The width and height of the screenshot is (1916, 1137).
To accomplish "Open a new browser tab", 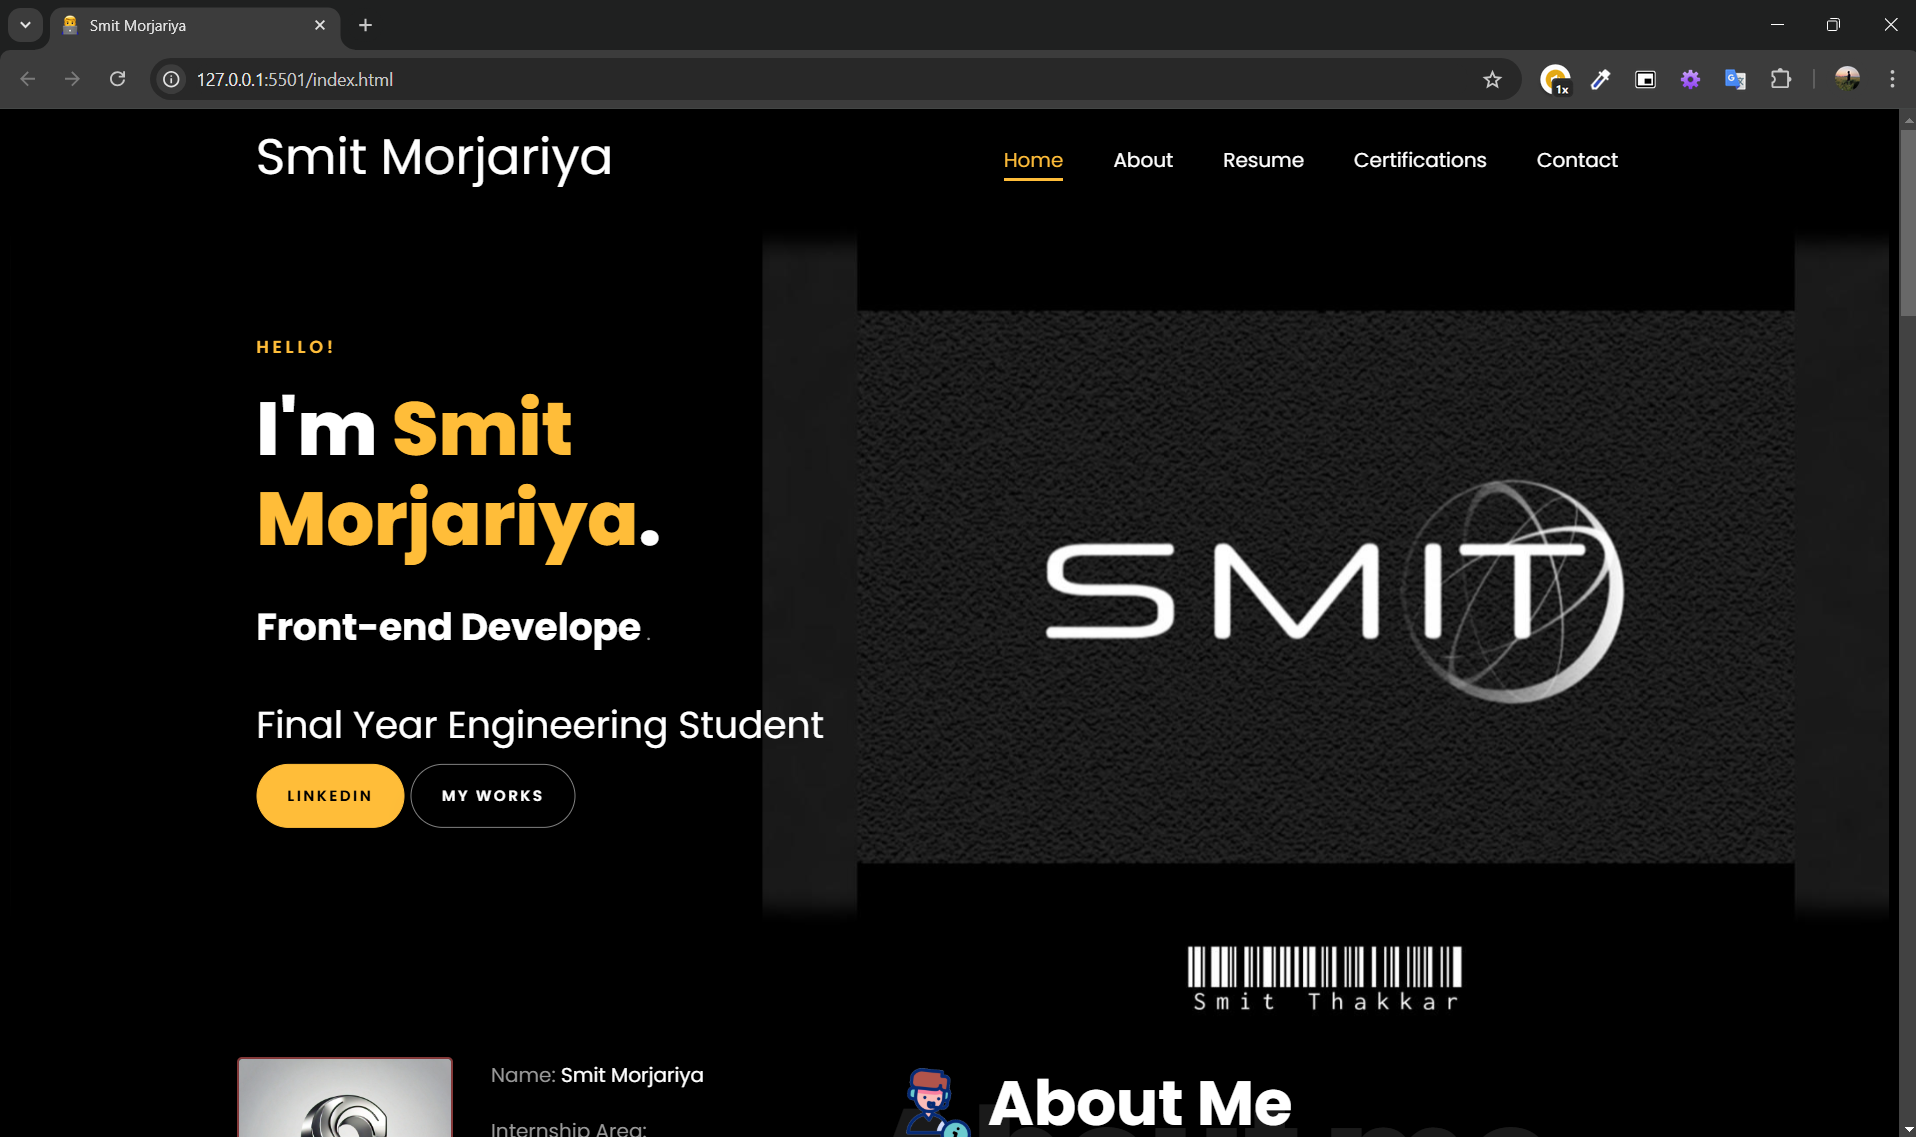I will click(364, 25).
